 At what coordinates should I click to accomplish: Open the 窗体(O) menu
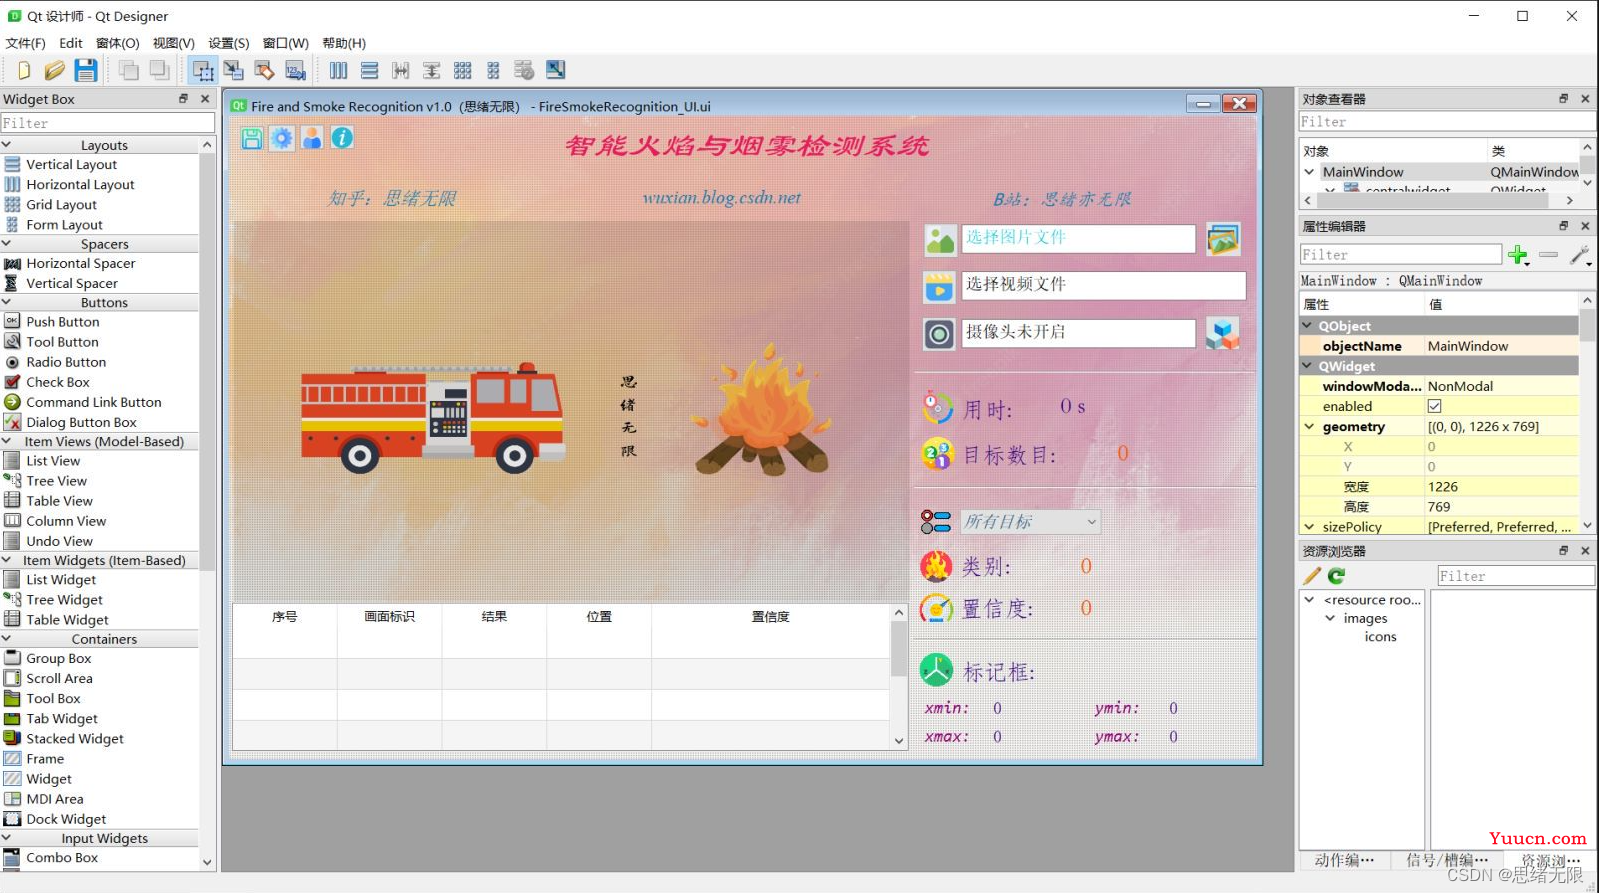click(117, 43)
